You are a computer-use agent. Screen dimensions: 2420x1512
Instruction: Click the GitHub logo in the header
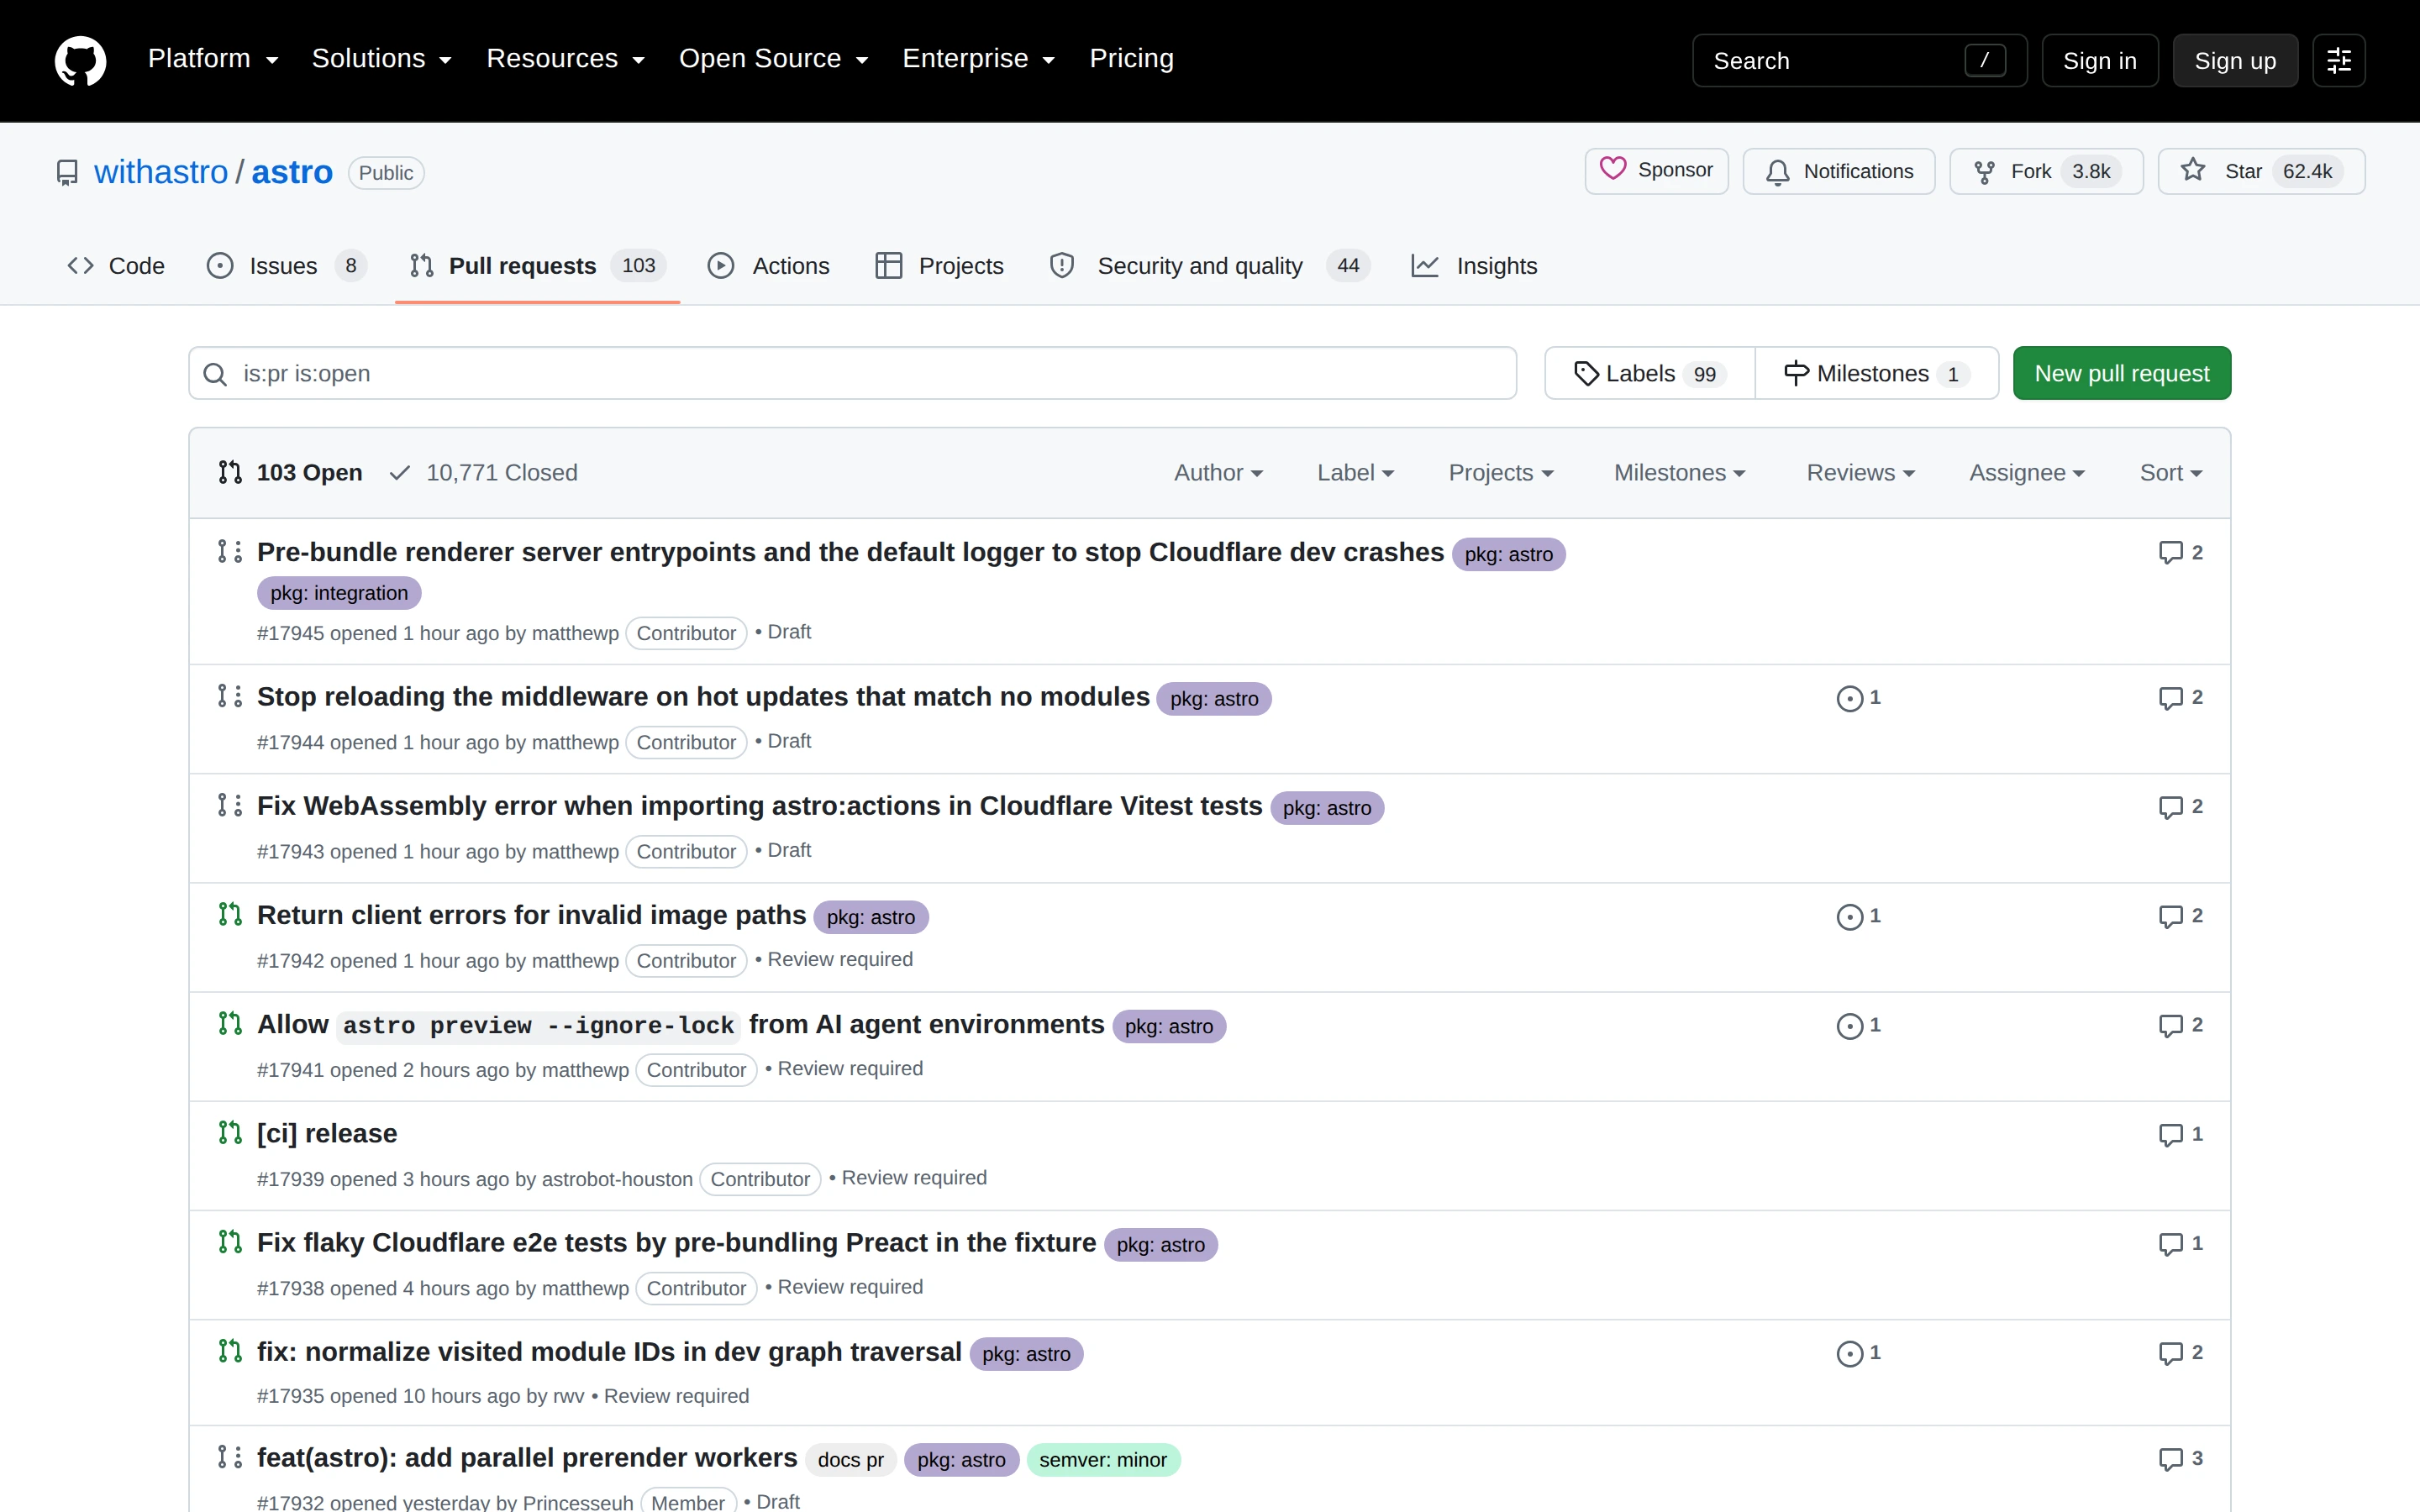(80, 61)
